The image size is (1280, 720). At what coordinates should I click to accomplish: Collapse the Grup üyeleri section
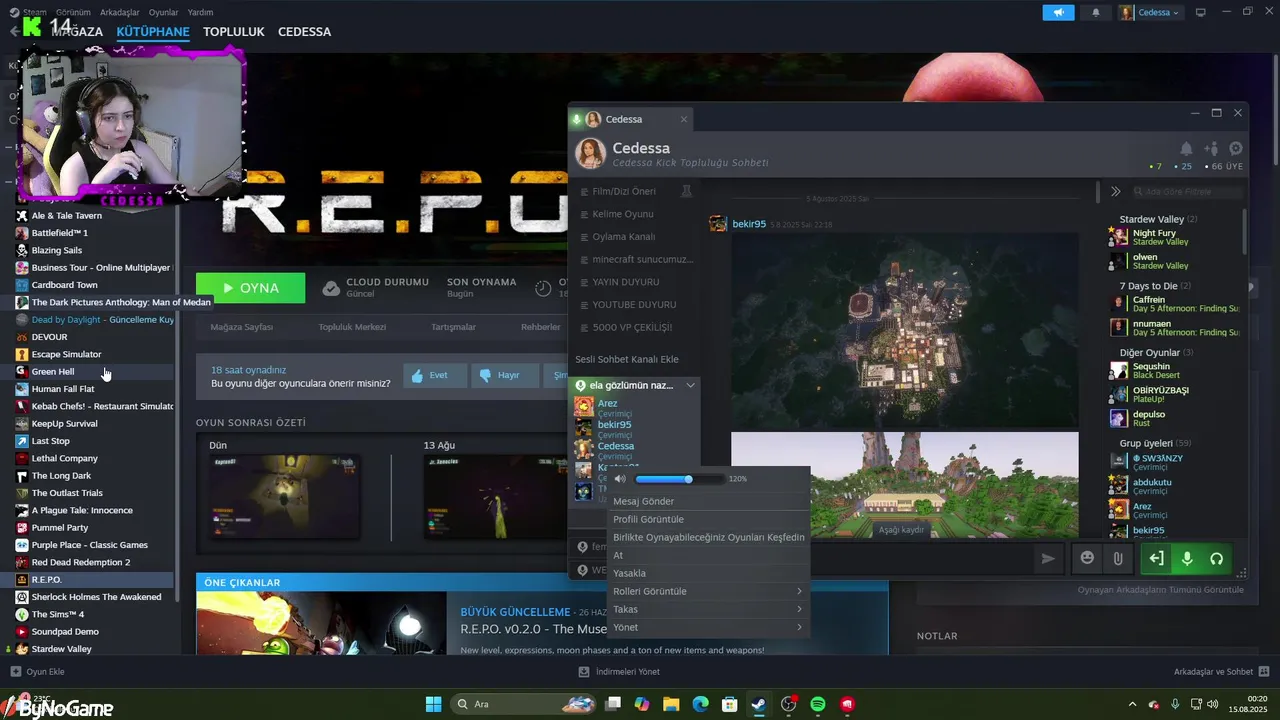click(1155, 442)
